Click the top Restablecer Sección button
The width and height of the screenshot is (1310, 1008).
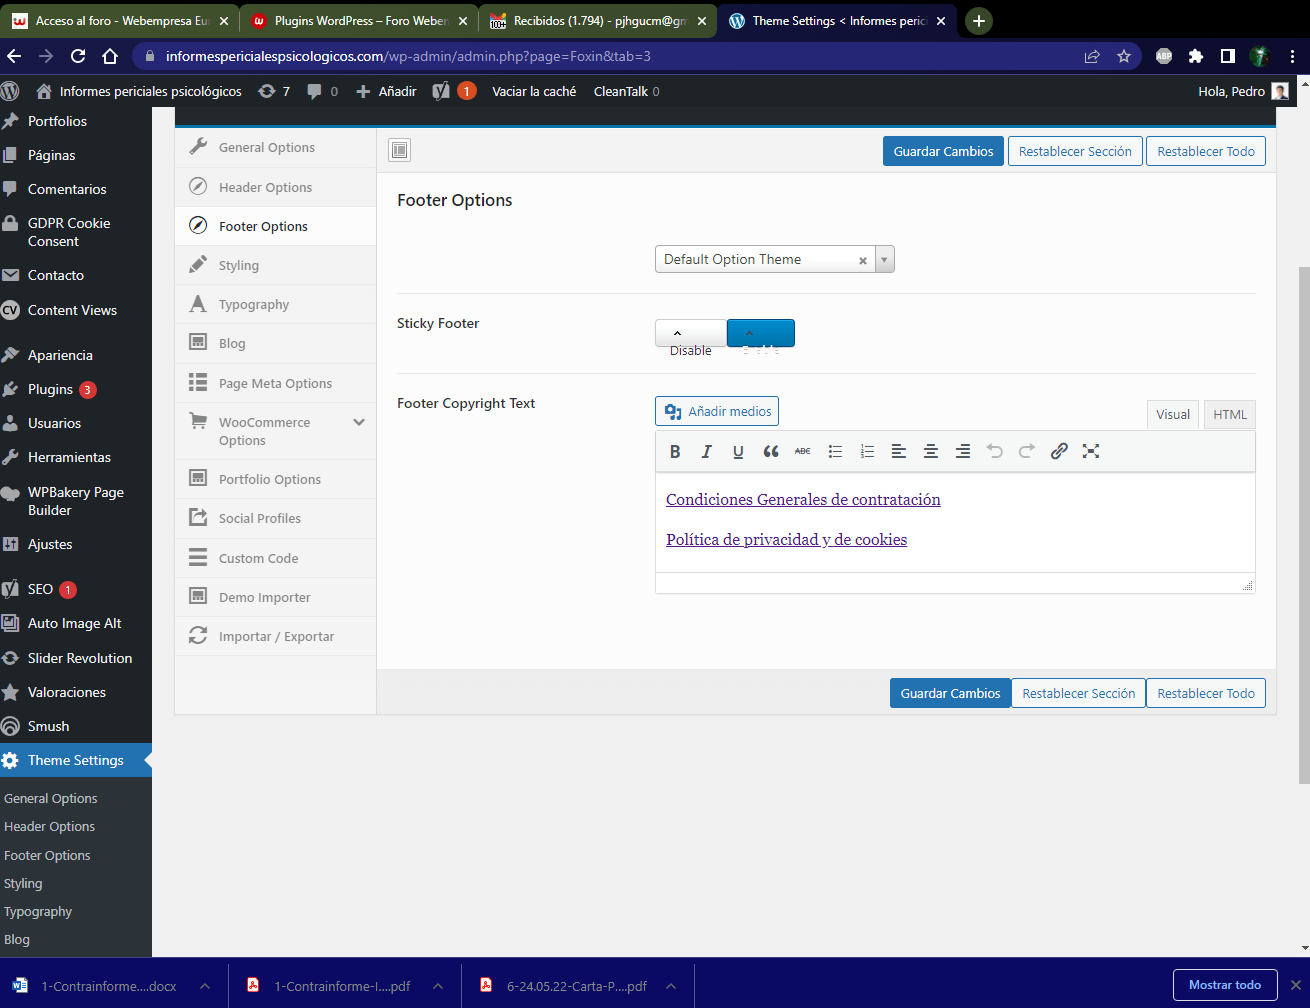tap(1075, 151)
